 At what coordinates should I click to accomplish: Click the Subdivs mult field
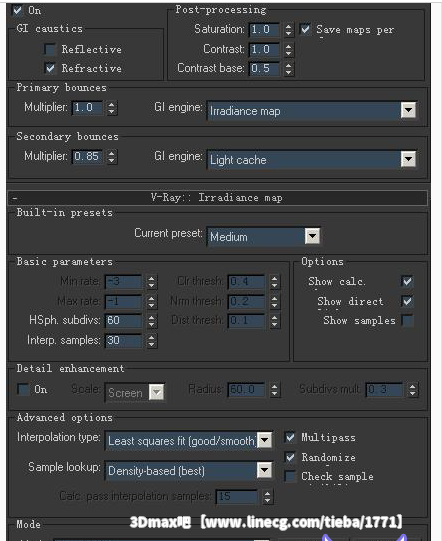pos(384,390)
